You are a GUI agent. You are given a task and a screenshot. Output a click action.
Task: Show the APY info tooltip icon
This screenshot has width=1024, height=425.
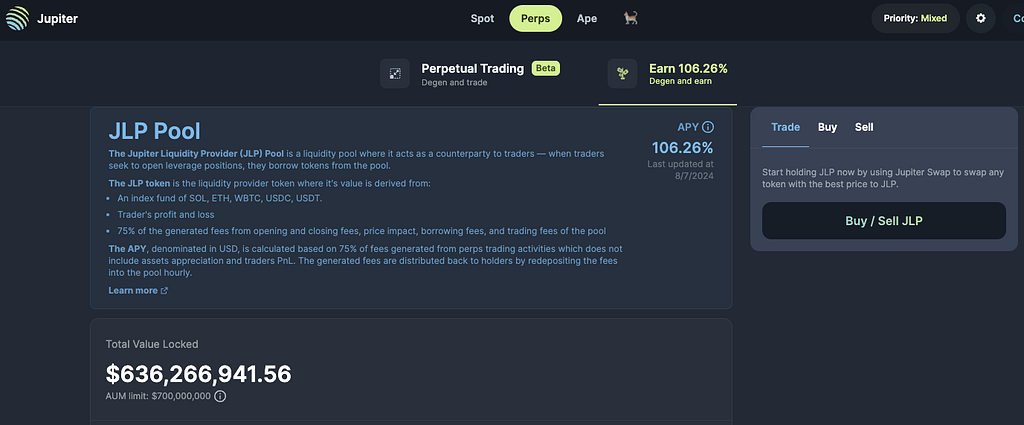coord(708,127)
